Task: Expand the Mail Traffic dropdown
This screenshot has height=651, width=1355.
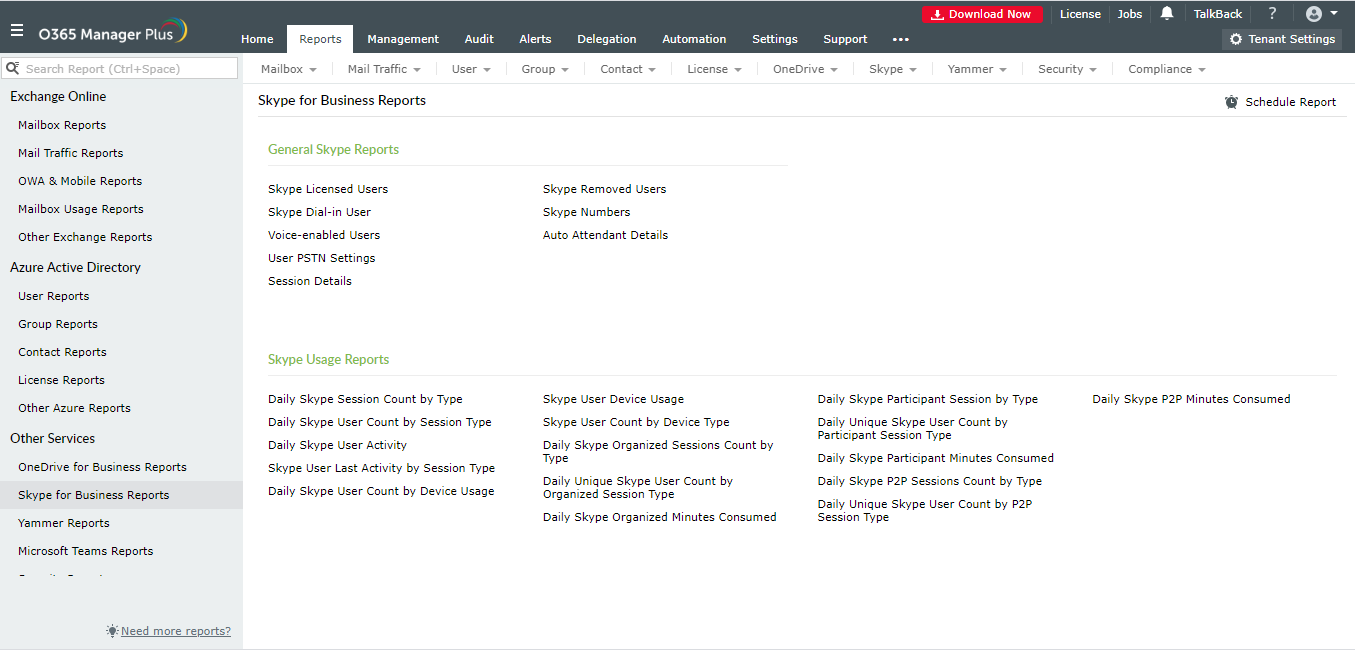Action: 384,69
